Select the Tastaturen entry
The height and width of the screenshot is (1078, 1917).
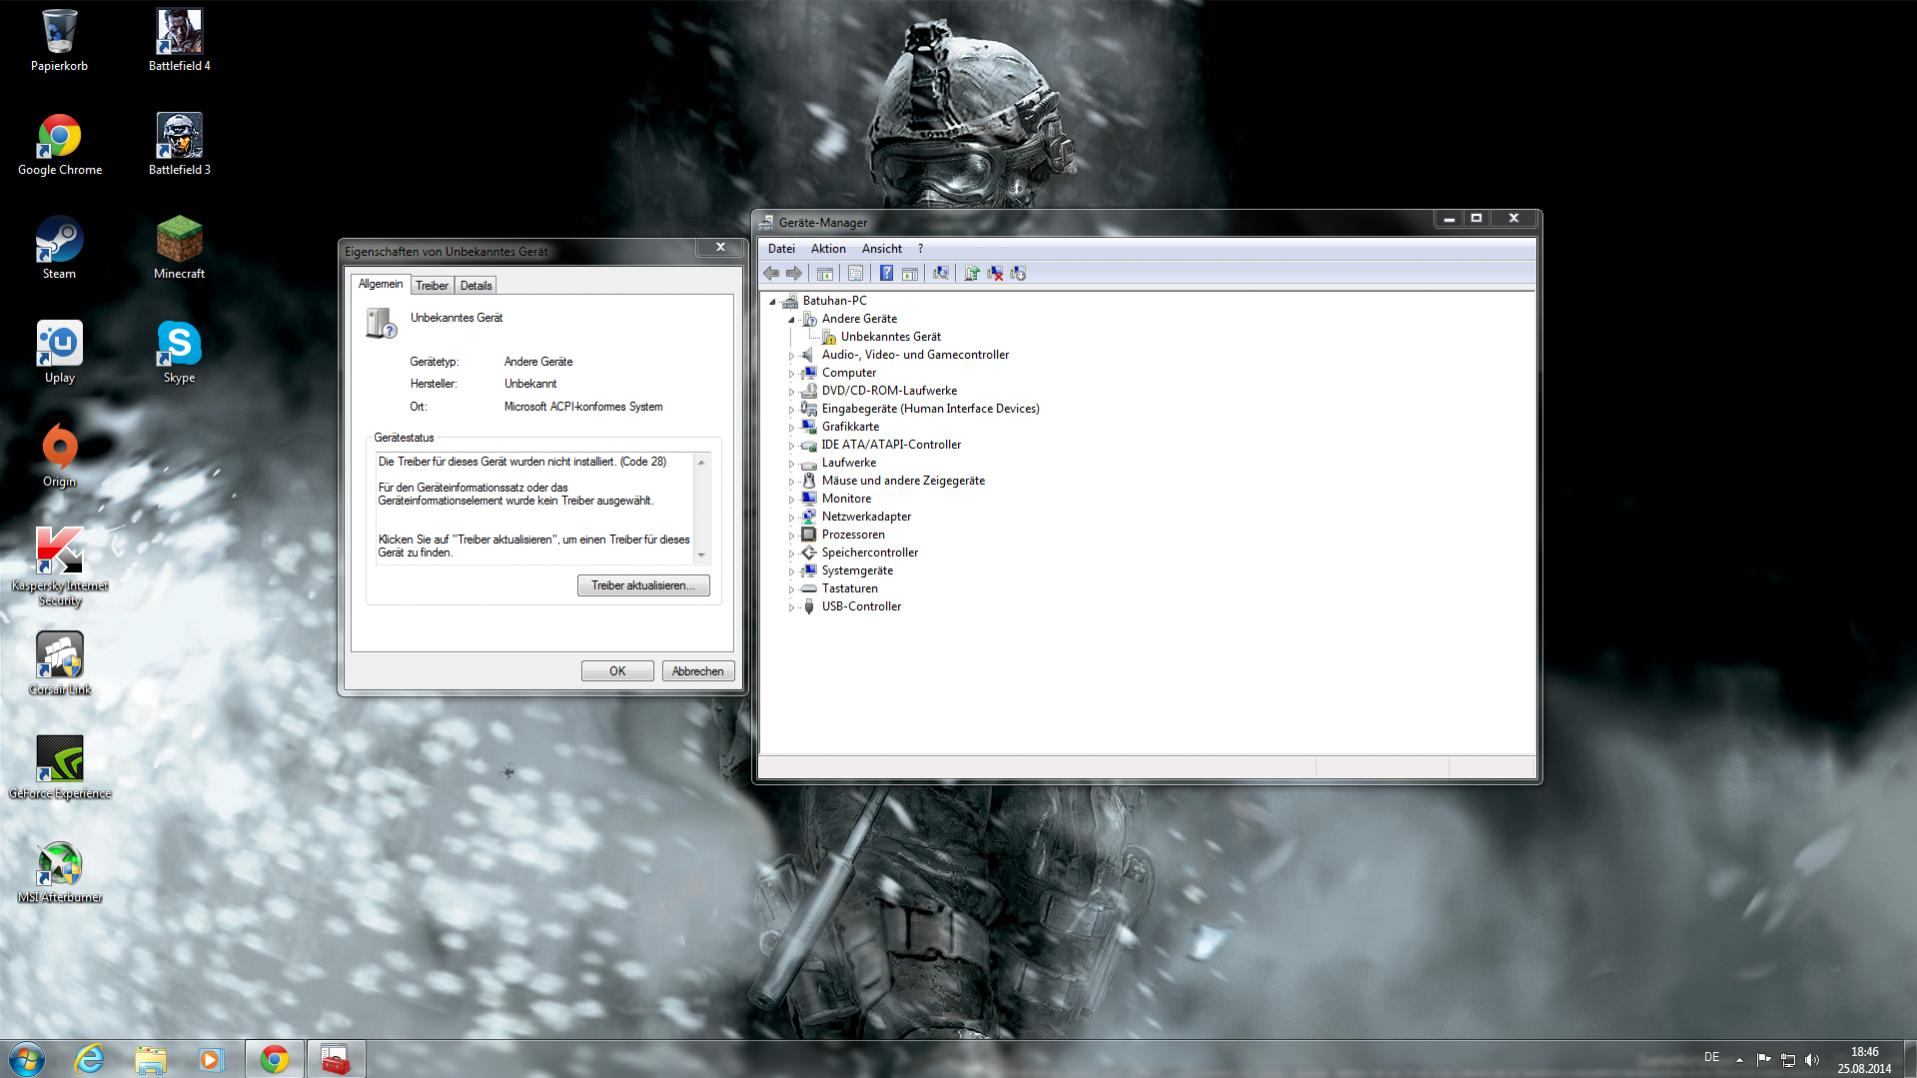coord(849,589)
